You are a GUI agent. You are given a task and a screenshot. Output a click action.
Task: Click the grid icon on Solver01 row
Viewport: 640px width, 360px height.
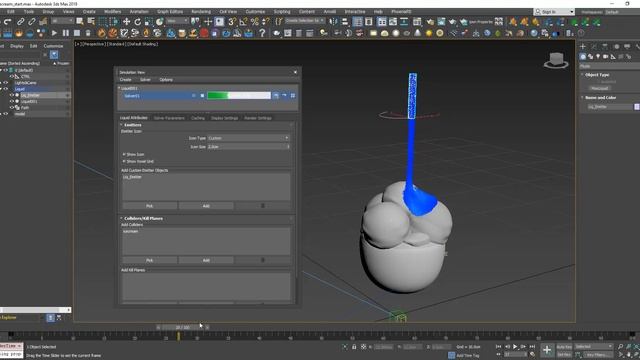(x=293, y=96)
